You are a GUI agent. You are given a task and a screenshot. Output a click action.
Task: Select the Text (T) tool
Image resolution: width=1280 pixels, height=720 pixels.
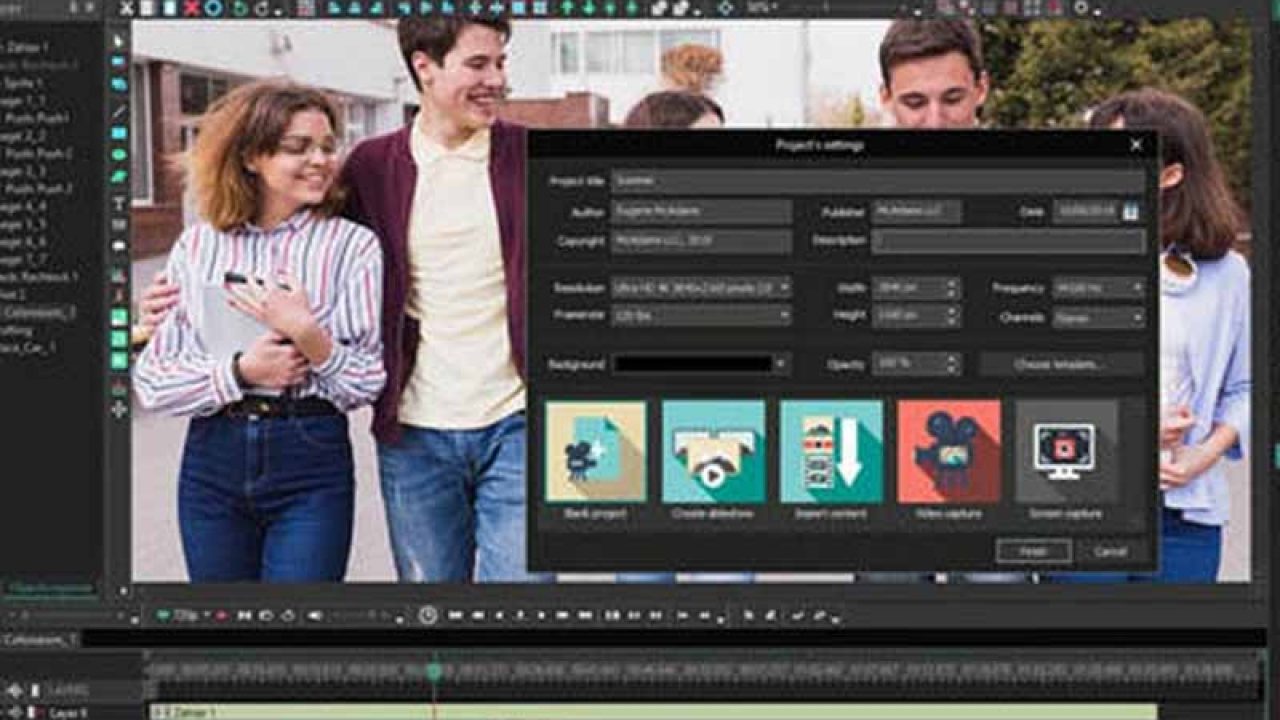click(119, 203)
